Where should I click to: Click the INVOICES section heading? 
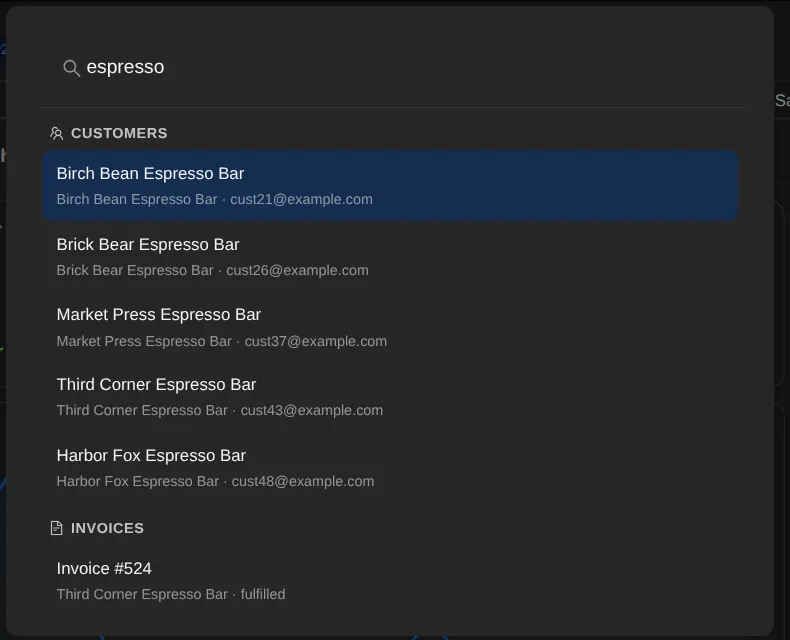tap(107, 528)
